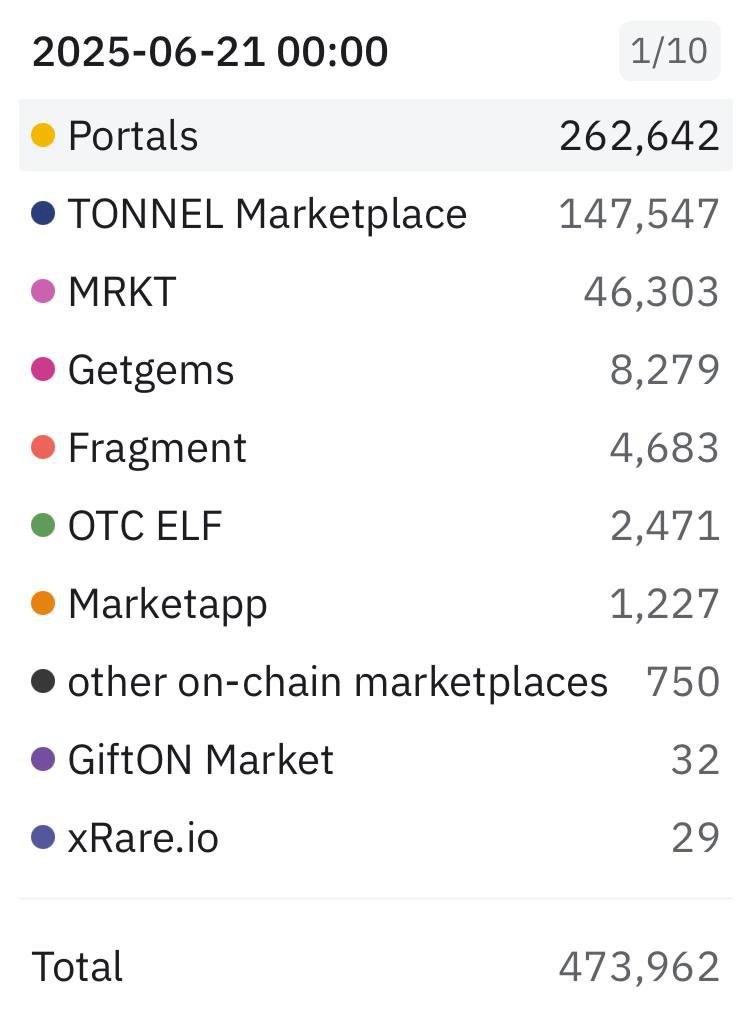Open the 1/10 page indicator badge
The height and width of the screenshot is (1019, 749).
669,51
